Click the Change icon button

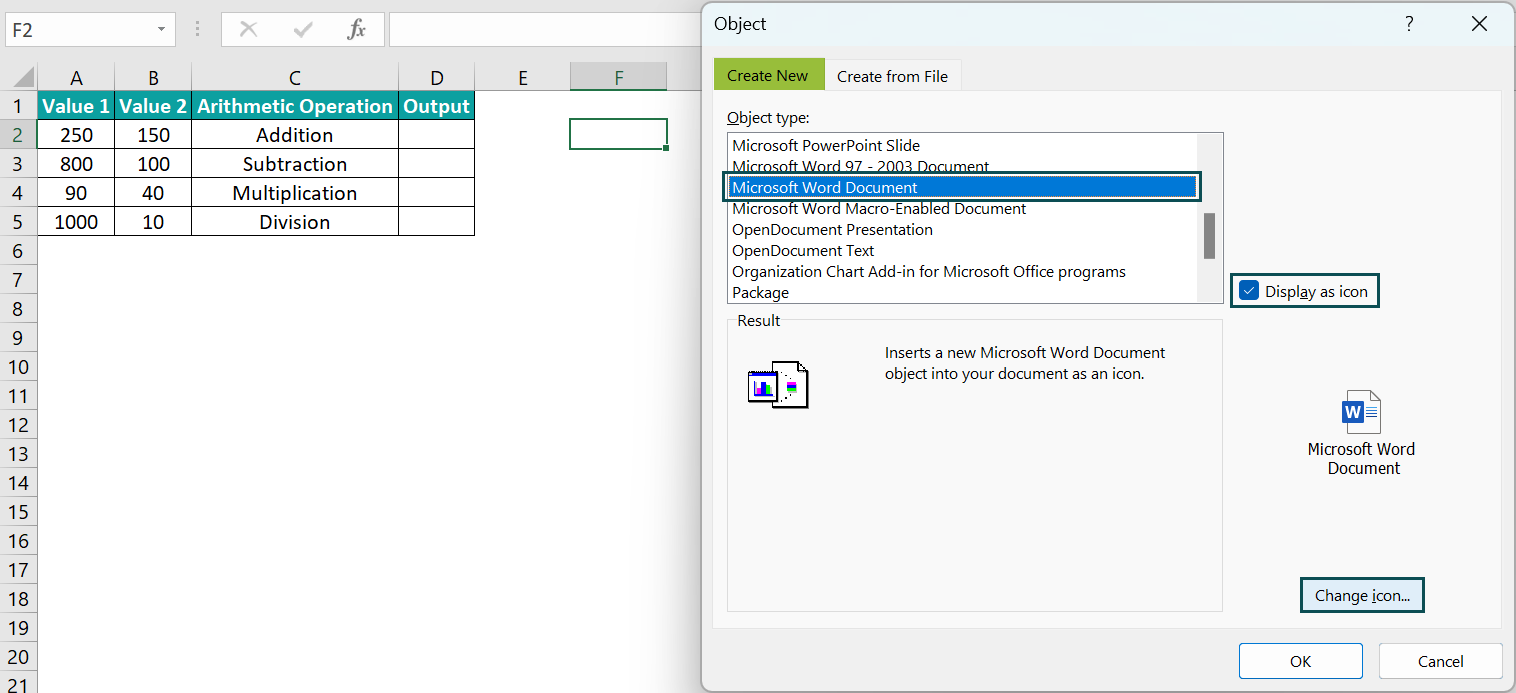pos(1362,595)
